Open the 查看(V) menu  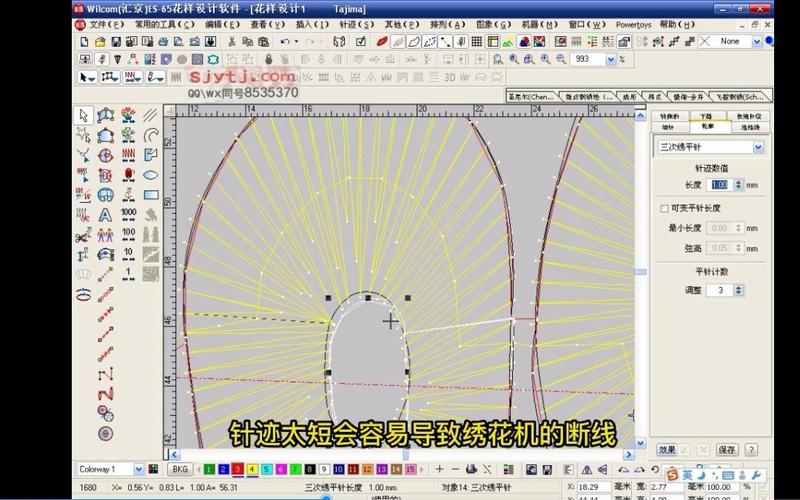(267, 24)
